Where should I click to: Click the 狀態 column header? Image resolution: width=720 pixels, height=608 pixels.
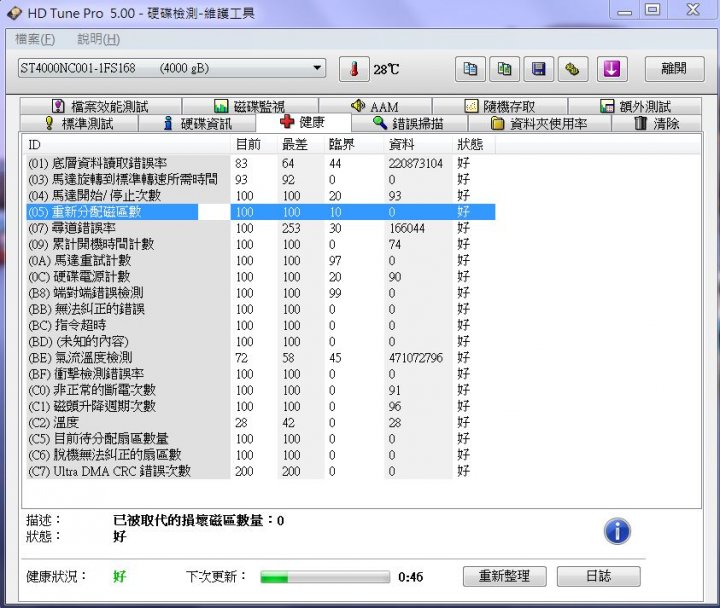pyautogui.click(x=473, y=145)
